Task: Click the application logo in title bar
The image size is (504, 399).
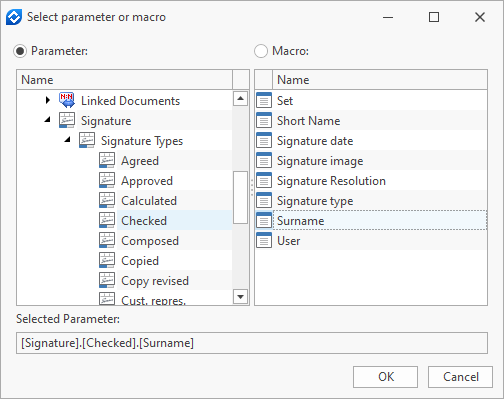Action: (x=14, y=17)
